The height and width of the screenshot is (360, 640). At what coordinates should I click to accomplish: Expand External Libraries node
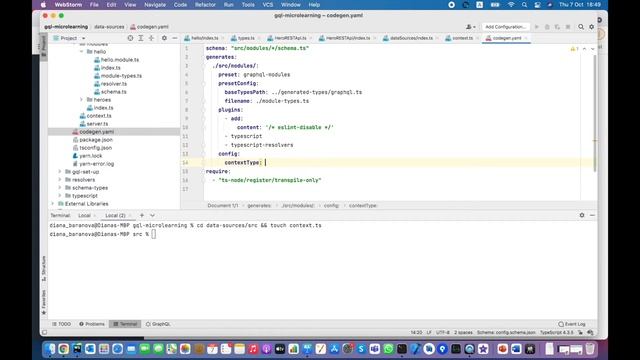click(53, 204)
